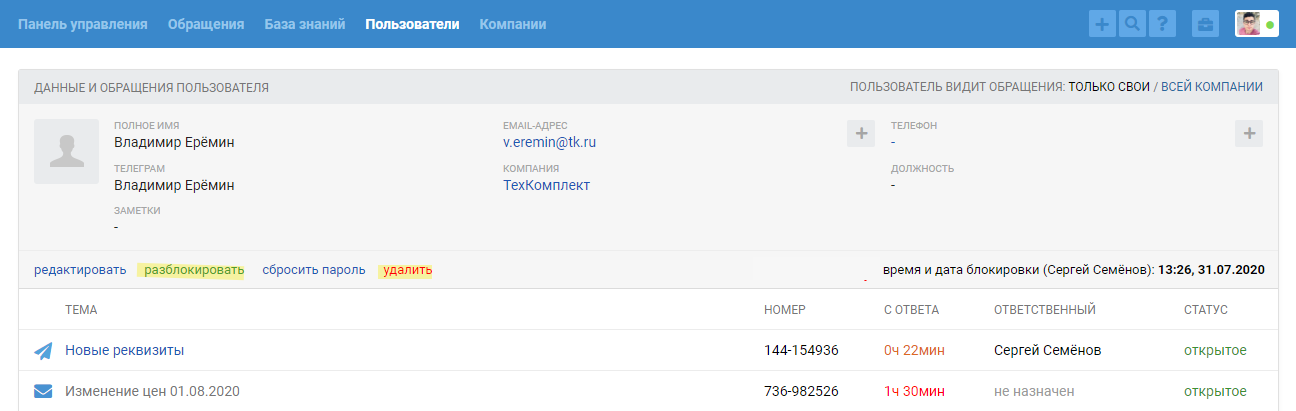This screenshot has height=411, width=1296.
Task: Click ticket number 144-154936
Action: click(801, 350)
